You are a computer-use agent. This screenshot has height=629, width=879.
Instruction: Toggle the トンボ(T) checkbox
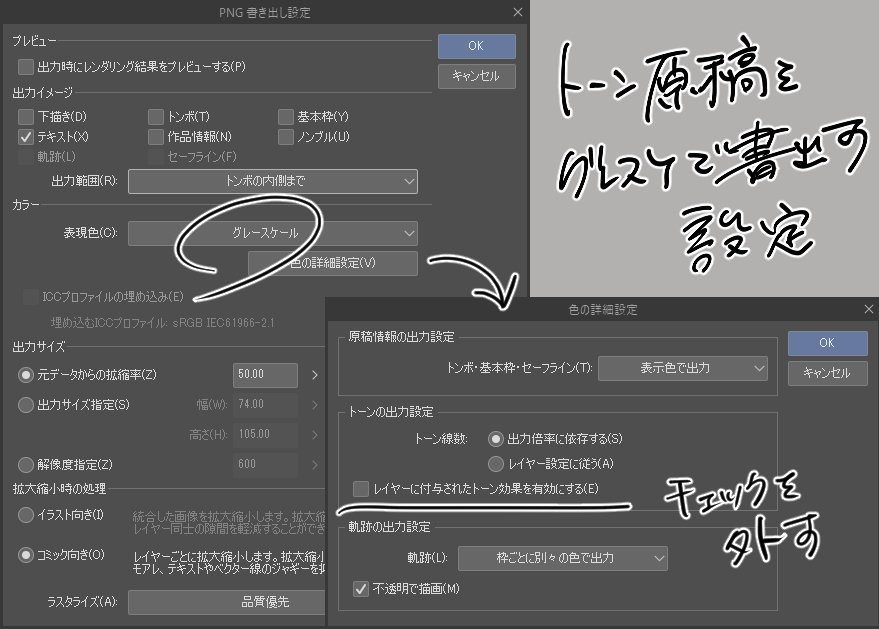point(156,117)
